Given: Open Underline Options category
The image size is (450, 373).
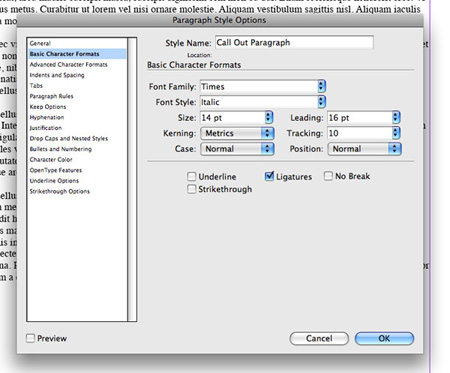Looking at the screenshot, I should click(x=54, y=181).
